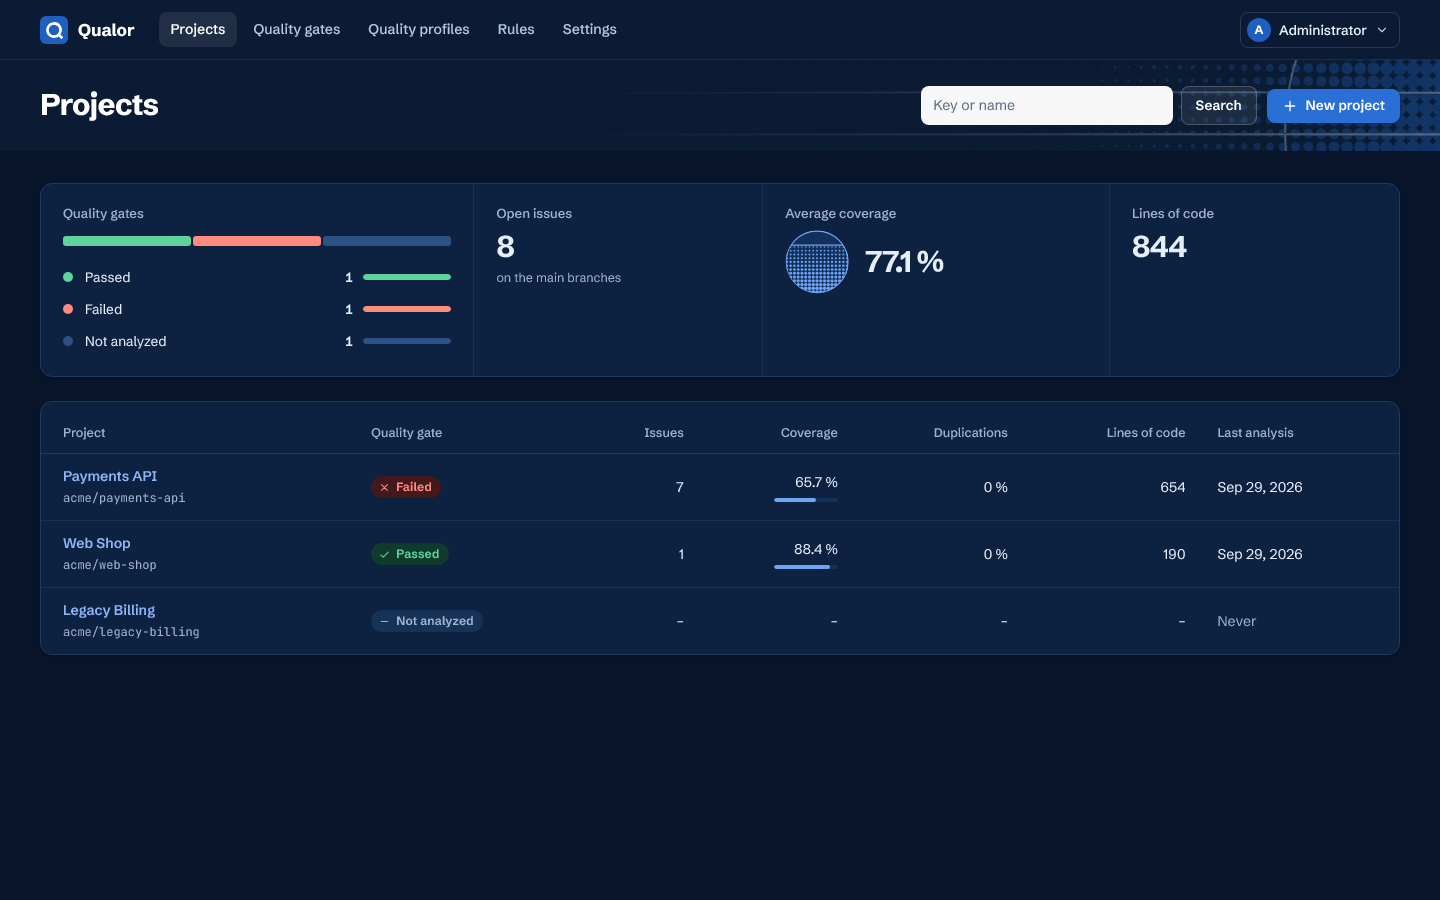Click the Administrator avatar icon
The width and height of the screenshot is (1440, 900).
coord(1259,30)
